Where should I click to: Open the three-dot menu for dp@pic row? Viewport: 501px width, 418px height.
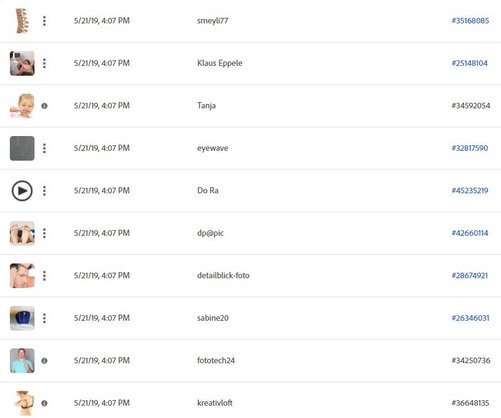click(44, 233)
